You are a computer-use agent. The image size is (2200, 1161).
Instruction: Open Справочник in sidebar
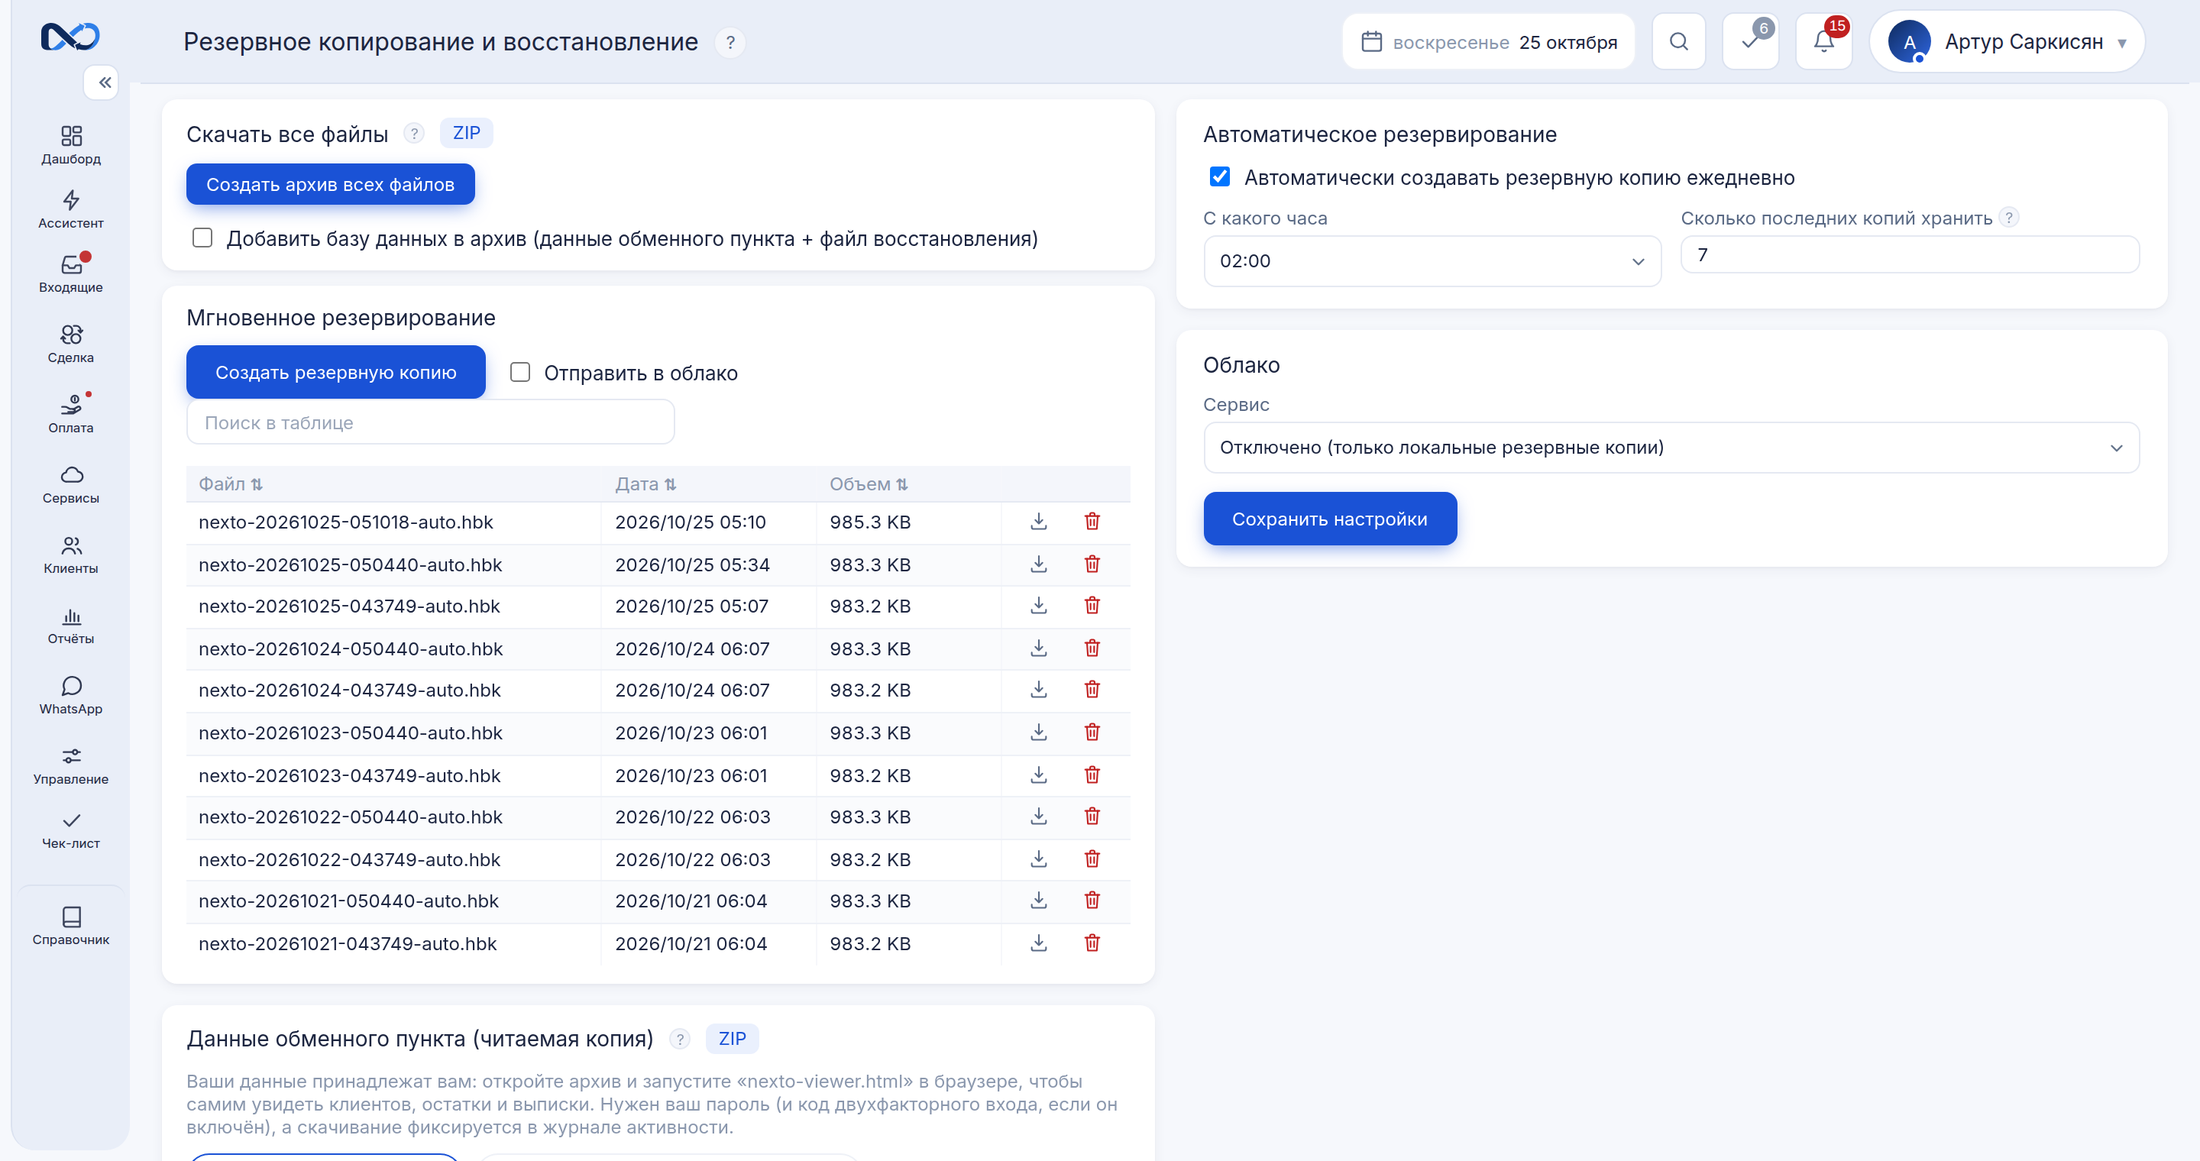[71, 925]
